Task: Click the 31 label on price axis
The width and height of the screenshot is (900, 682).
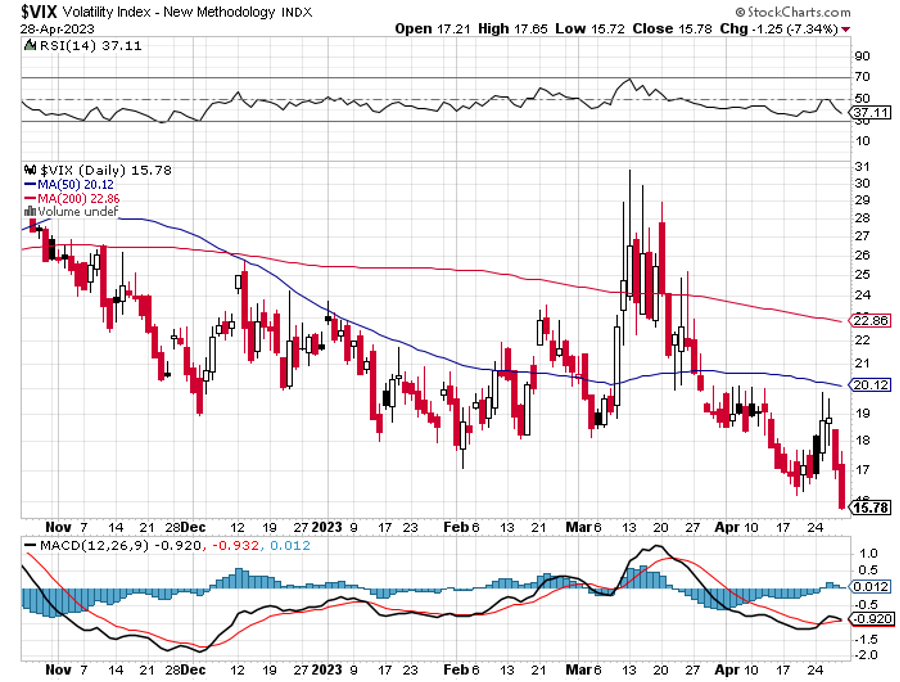Action: tap(862, 166)
